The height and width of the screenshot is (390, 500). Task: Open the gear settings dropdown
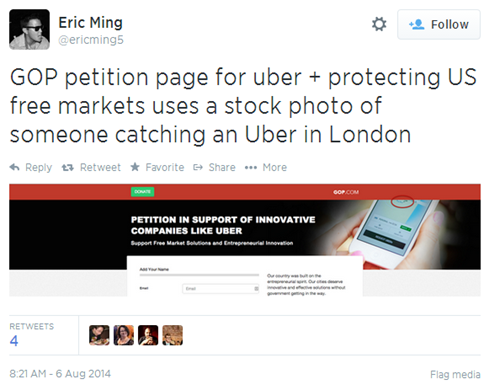379,24
